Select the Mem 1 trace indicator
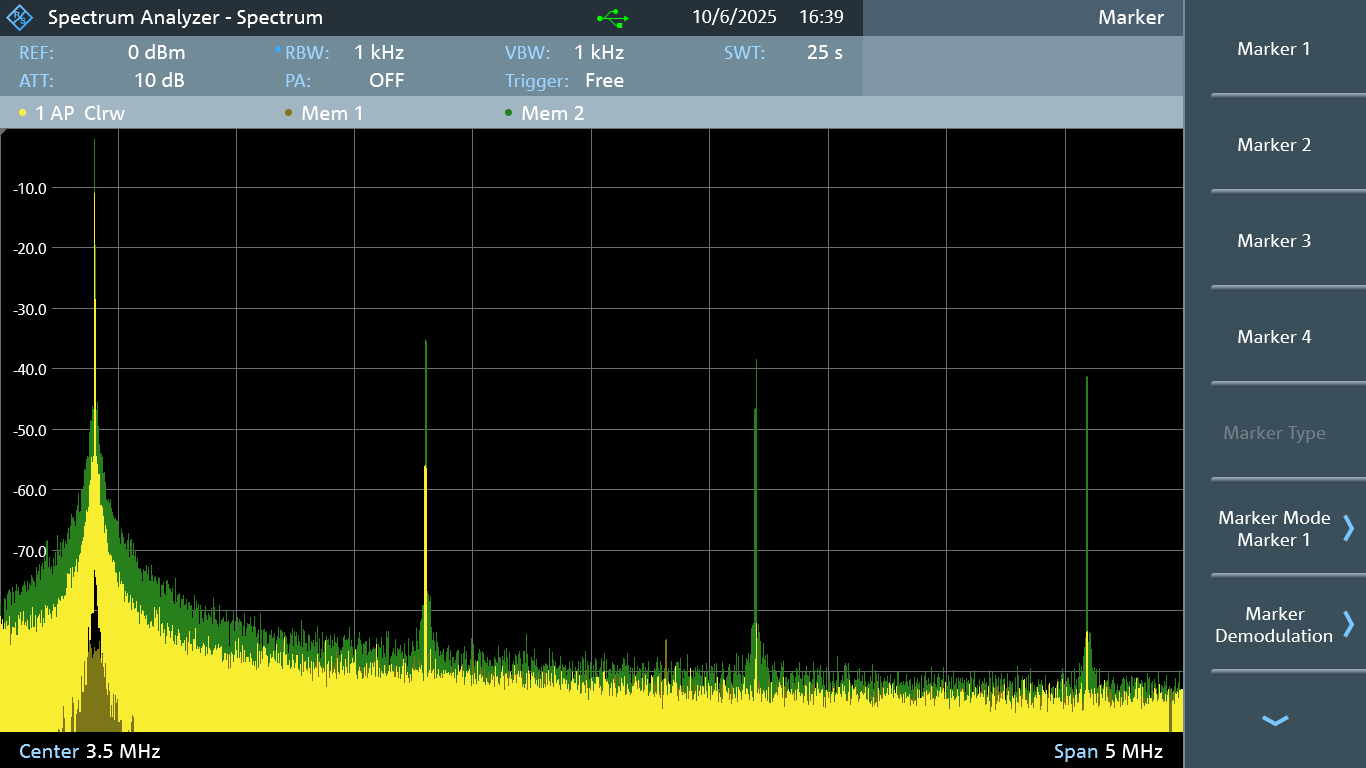Viewport: 1366px width, 768px height. 324,113
